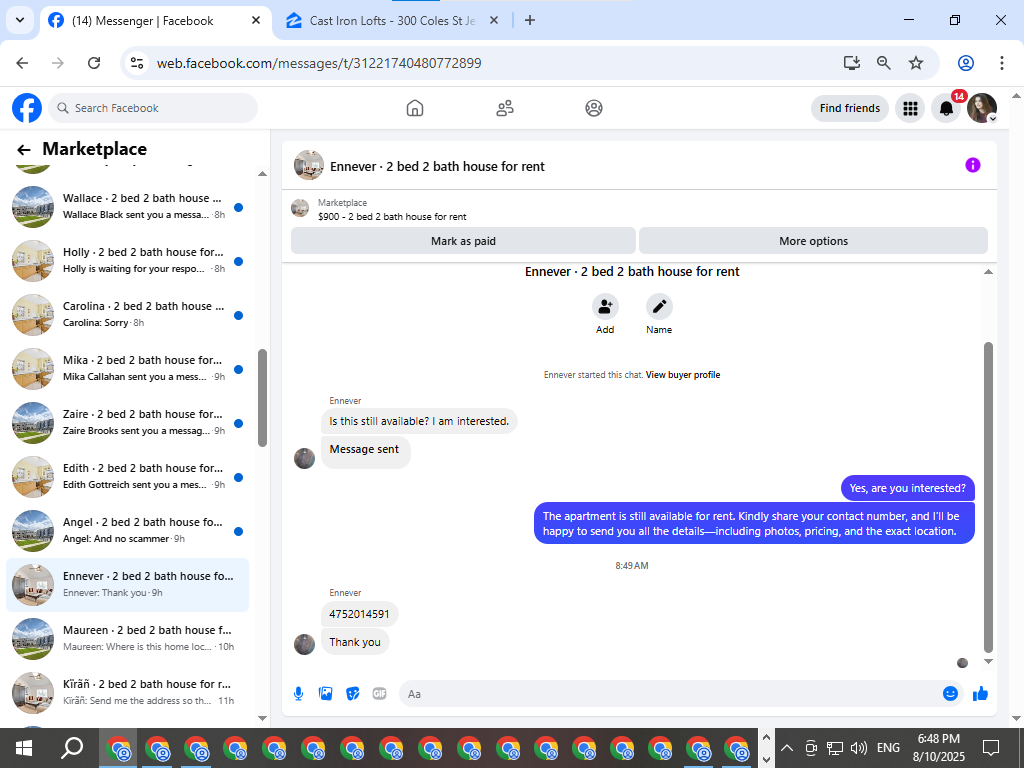
Task: Click the 4752014591 message bubble
Action: tap(359, 614)
